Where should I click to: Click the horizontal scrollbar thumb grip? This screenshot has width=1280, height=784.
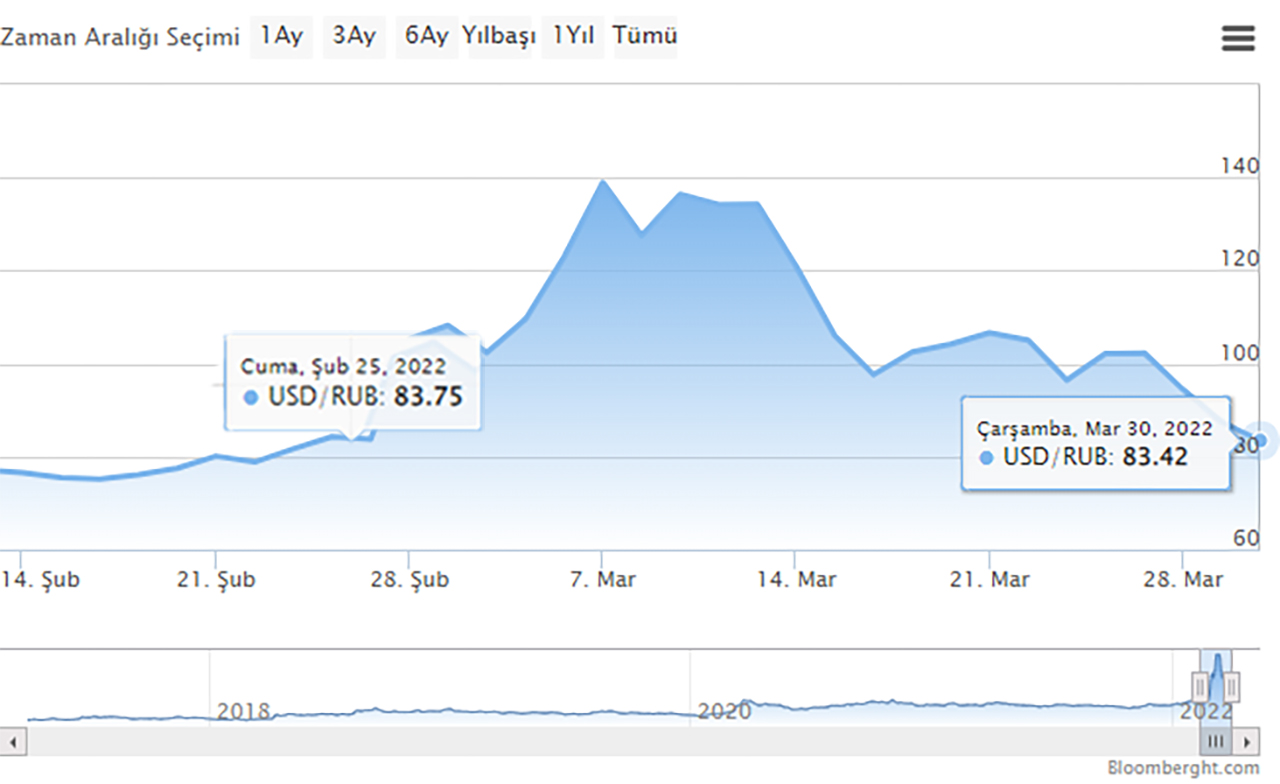[x=1216, y=742]
